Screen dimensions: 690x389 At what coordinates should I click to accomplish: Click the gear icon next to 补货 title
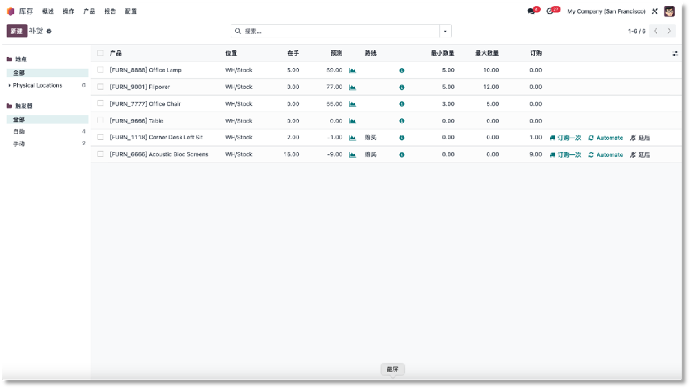(x=49, y=31)
